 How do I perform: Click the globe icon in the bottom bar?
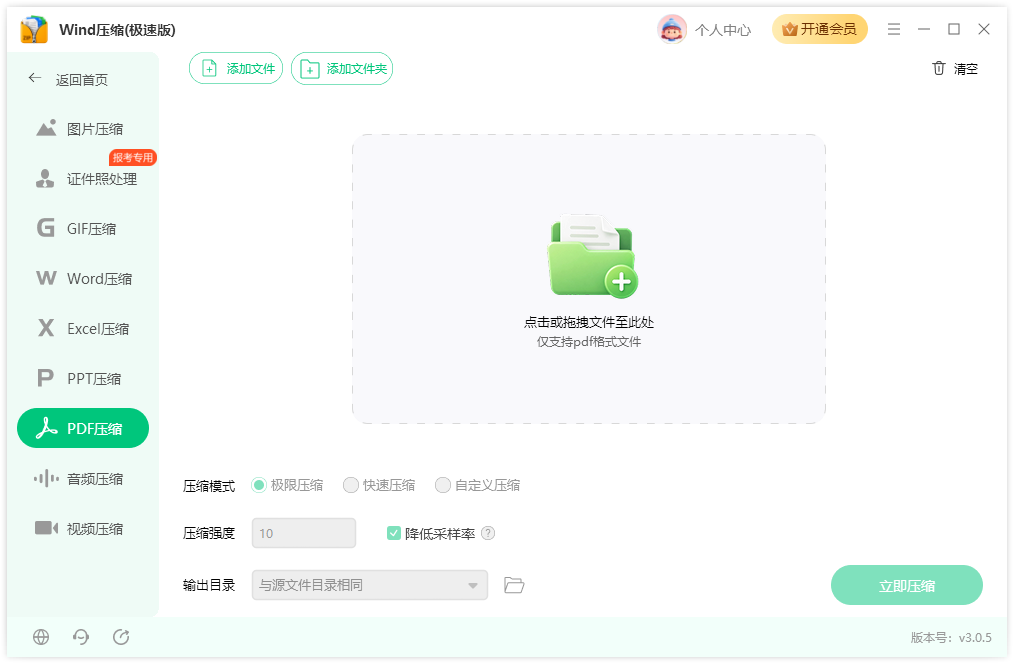point(41,637)
